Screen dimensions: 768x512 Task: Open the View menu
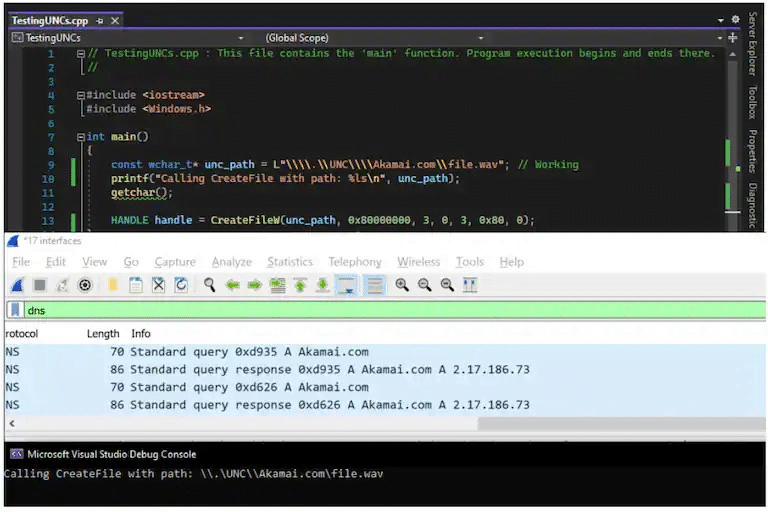tap(95, 262)
